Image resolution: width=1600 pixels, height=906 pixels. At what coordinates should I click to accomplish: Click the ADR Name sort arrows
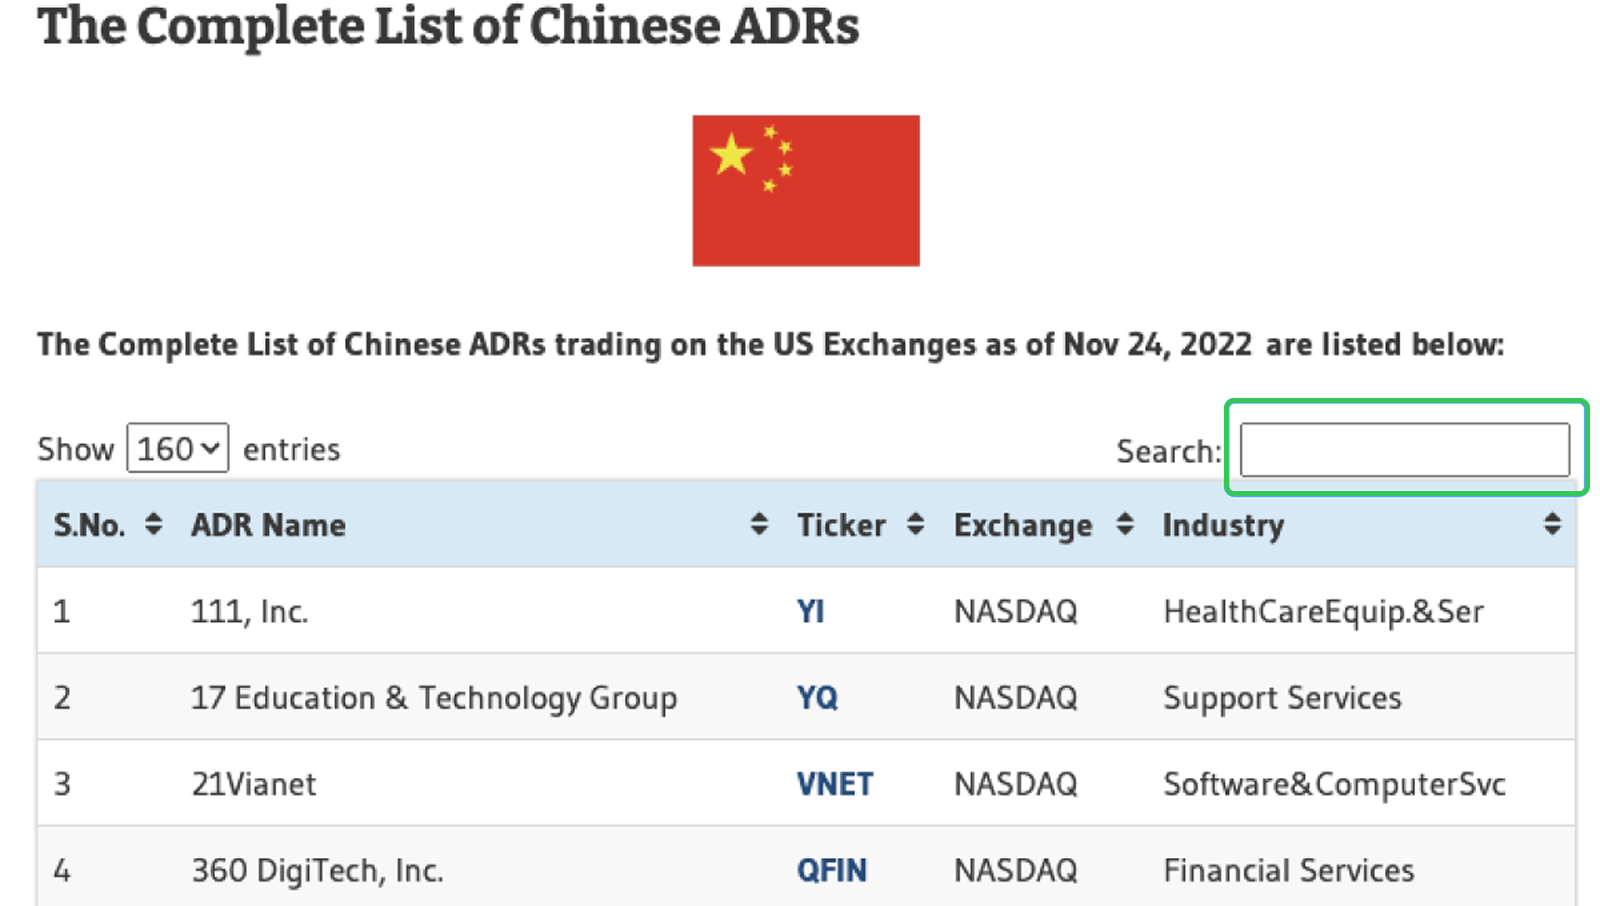coord(759,524)
